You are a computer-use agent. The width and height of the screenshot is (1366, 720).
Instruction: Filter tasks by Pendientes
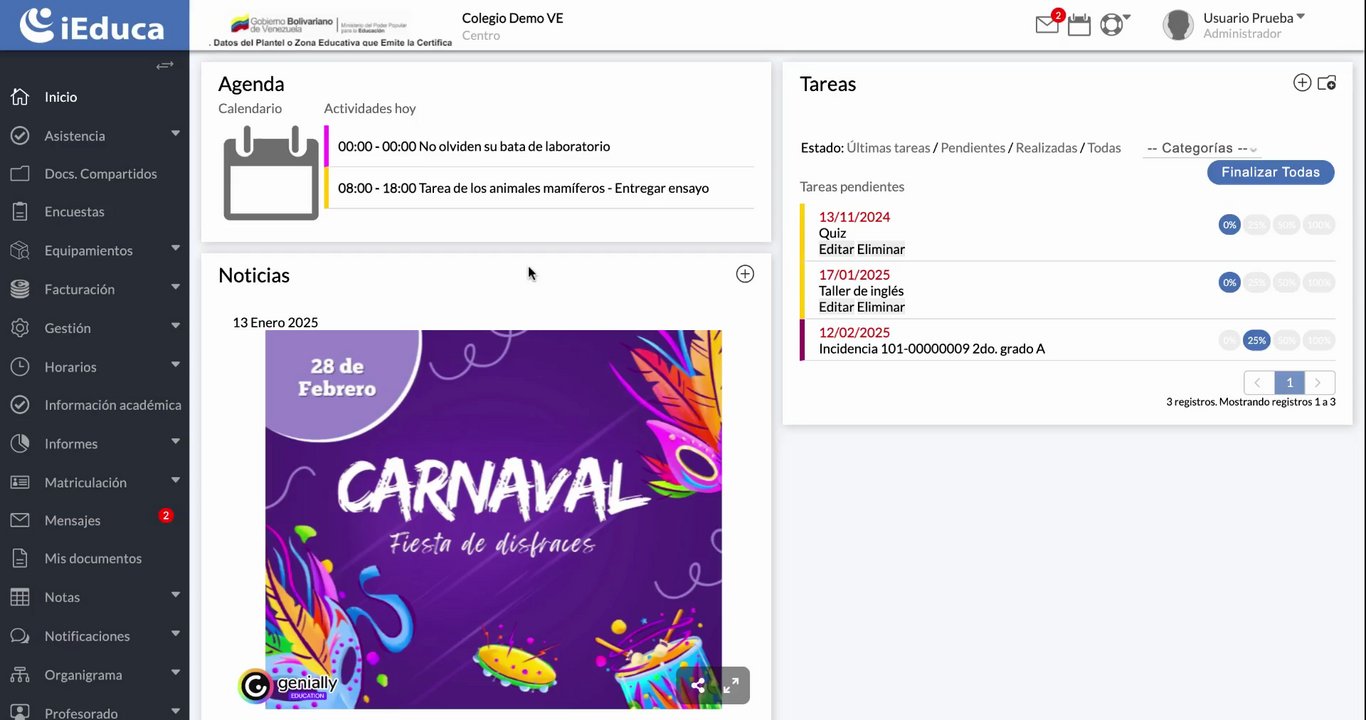point(973,148)
